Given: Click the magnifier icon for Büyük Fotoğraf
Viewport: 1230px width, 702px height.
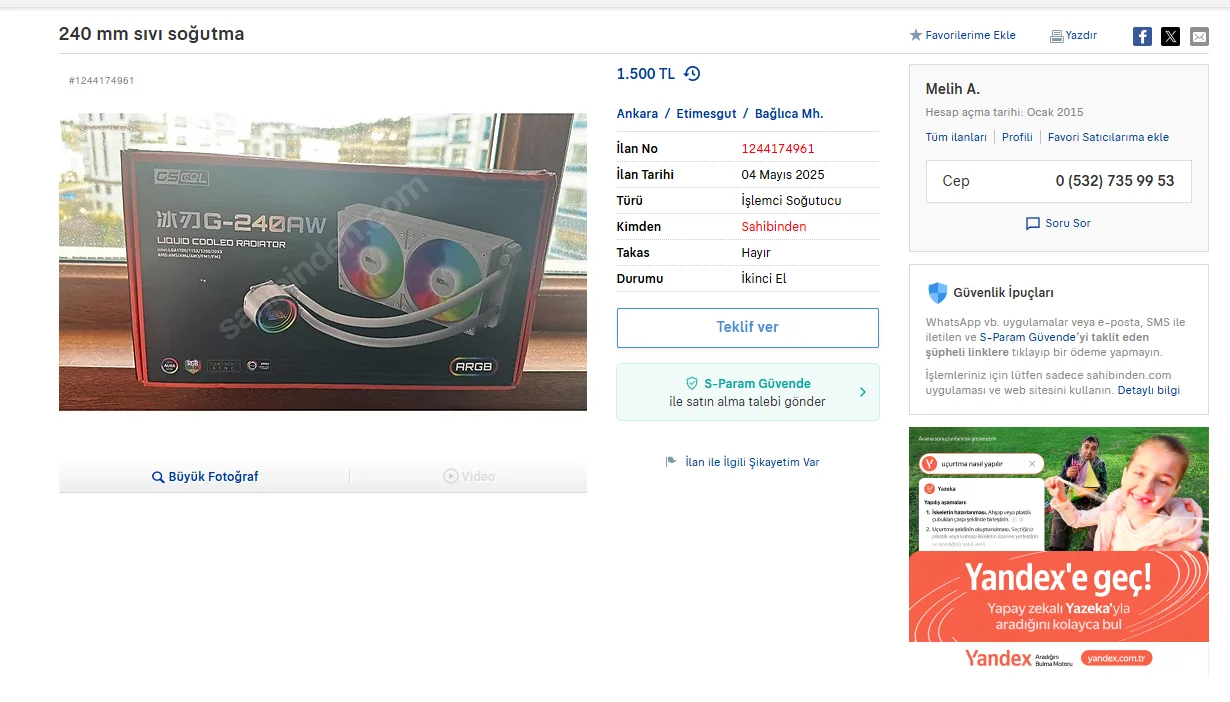Looking at the screenshot, I should click(158, 477).
